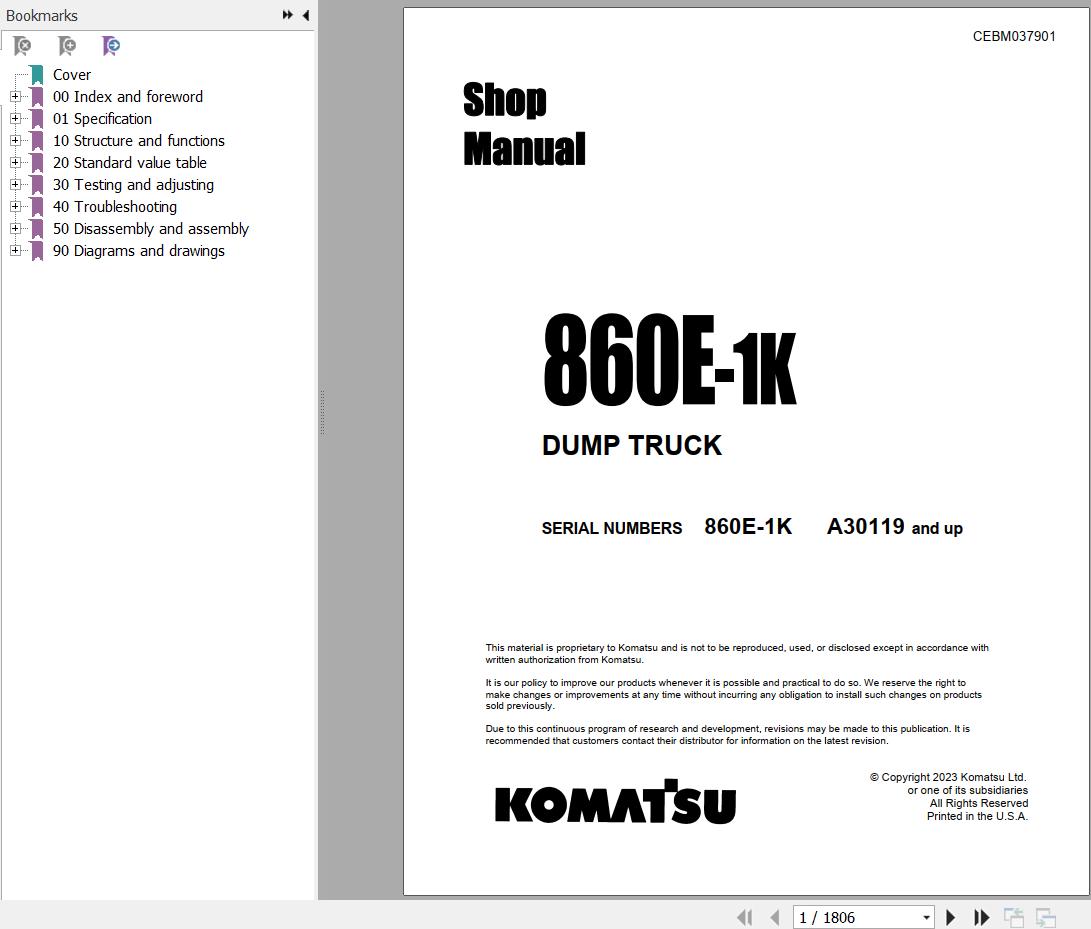Expand the 20 Standard value table bookmark
The height and width of the screenshot is (929, 1091).
pyautogui.click(x=15, y=163)
